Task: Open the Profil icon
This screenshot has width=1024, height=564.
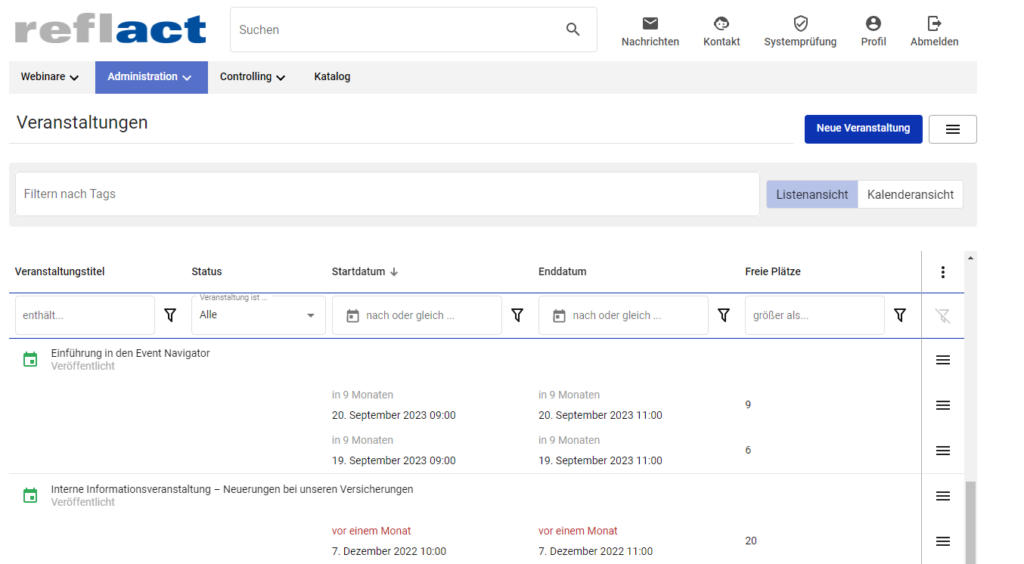Action: (x=873, y=24)
